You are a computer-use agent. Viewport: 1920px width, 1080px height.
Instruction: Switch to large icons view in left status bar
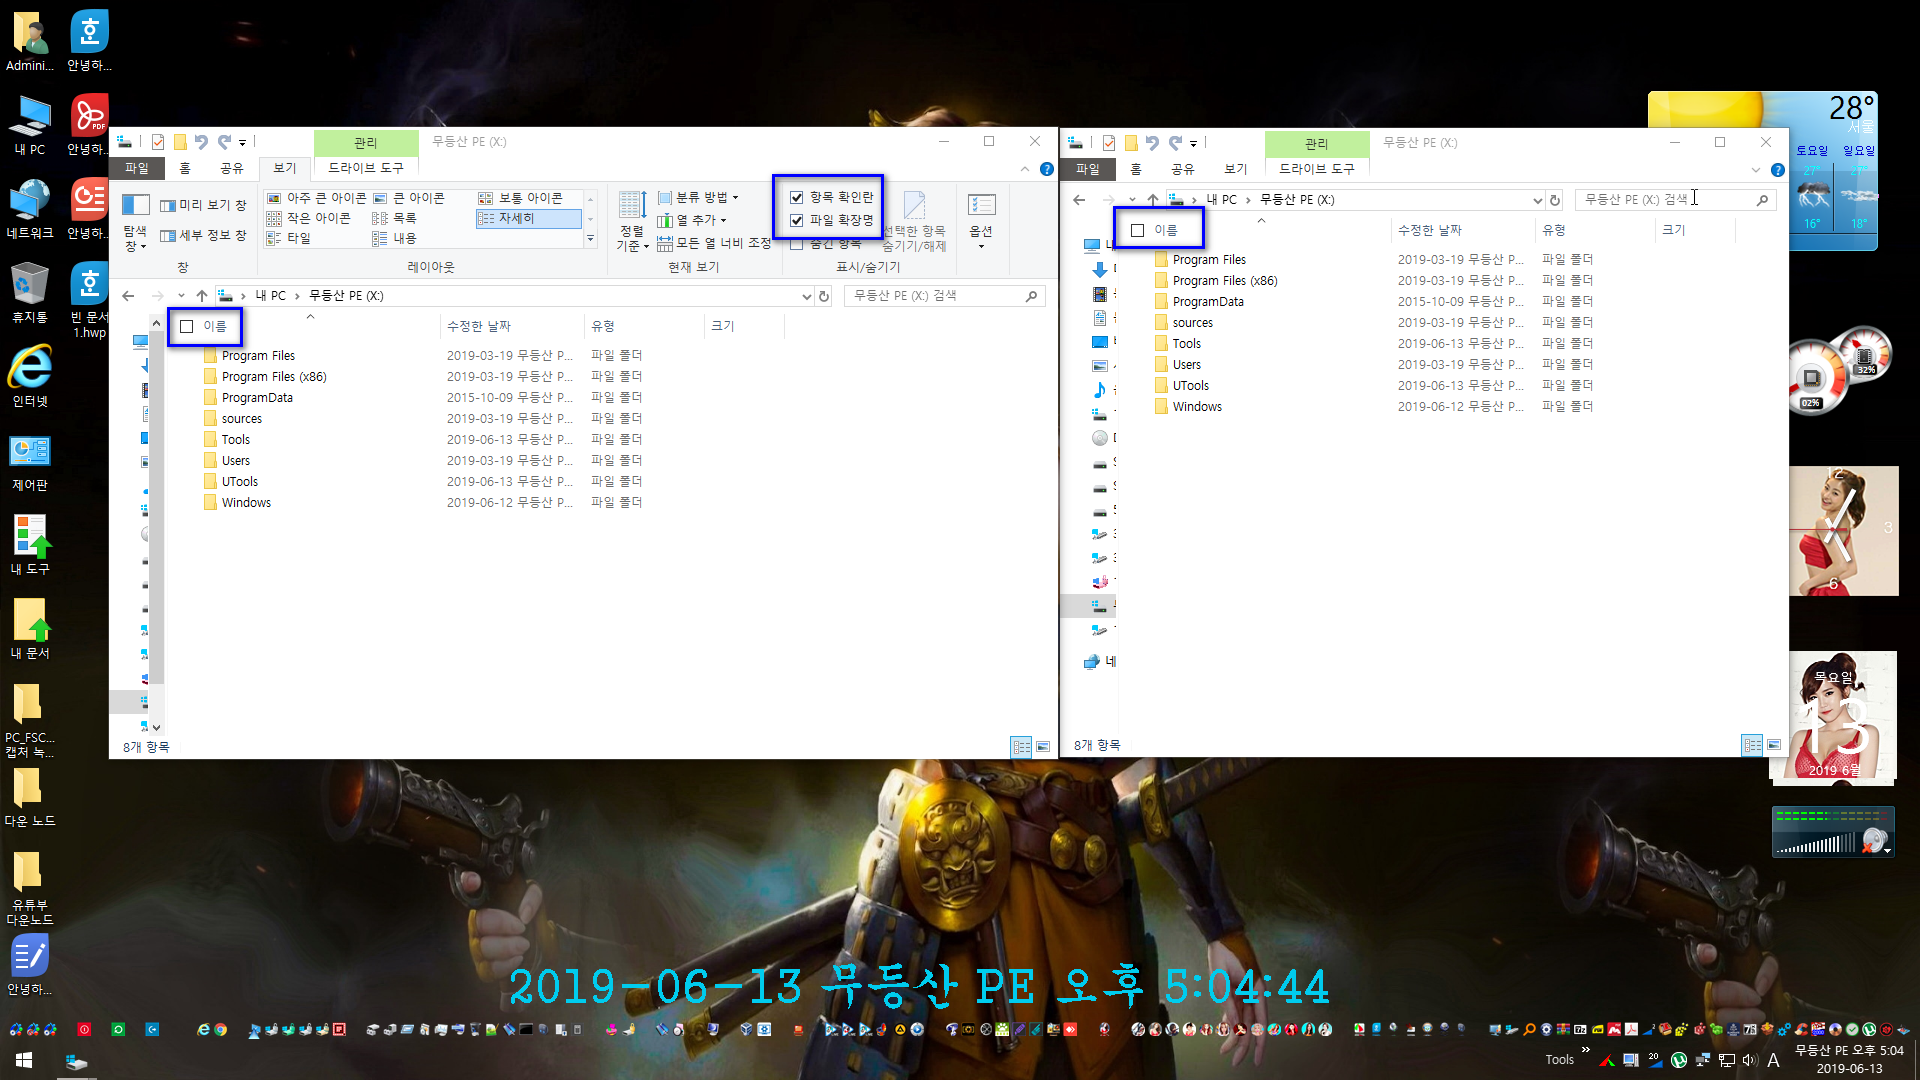(1043, 747)
